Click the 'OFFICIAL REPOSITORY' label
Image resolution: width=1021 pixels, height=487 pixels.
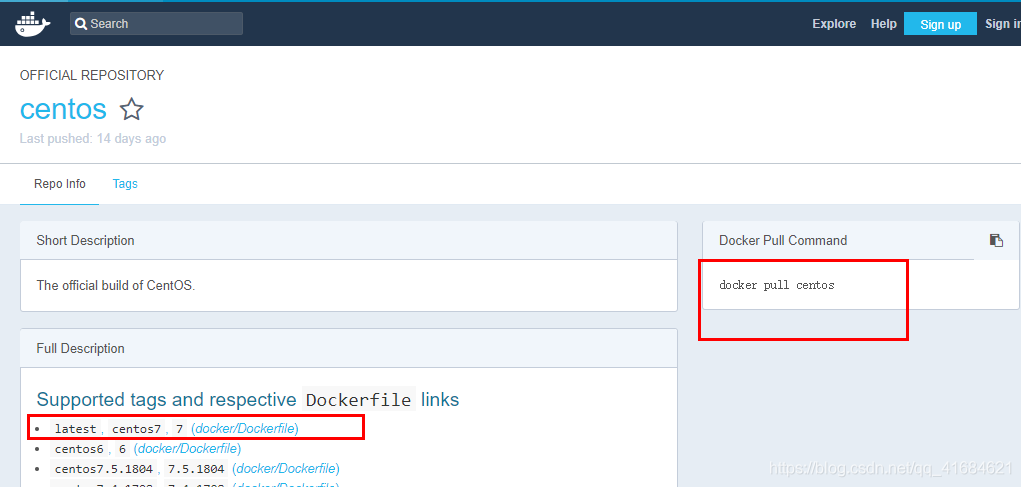click(92, 76)
